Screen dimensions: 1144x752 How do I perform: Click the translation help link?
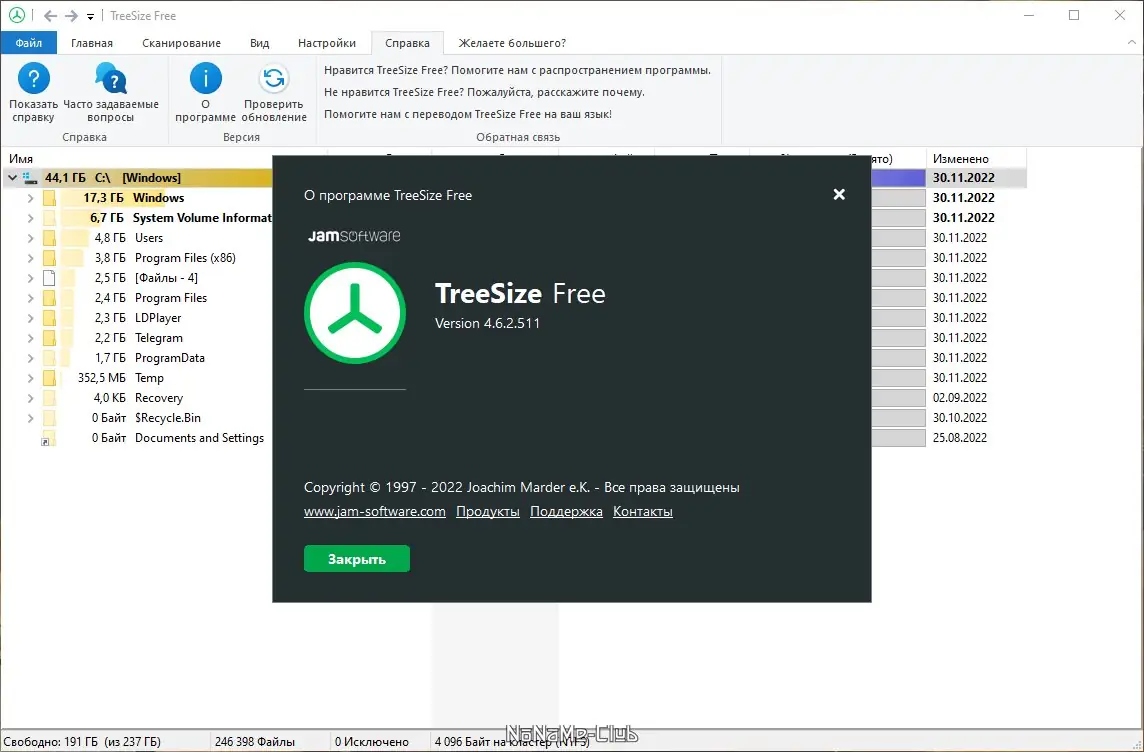(468, 115)
